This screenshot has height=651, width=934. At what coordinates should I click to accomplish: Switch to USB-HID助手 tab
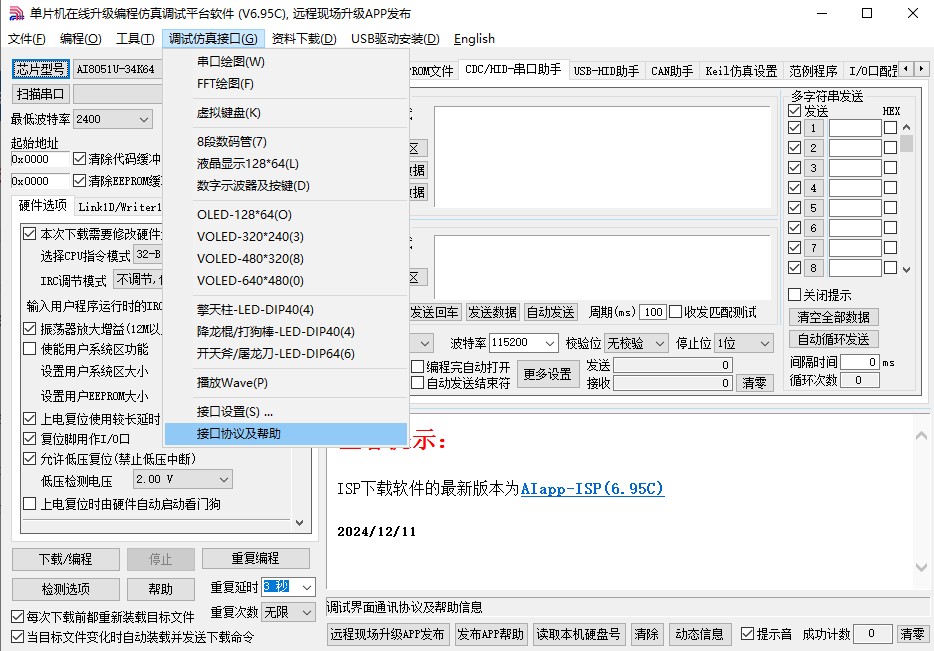tap(606, 71)
